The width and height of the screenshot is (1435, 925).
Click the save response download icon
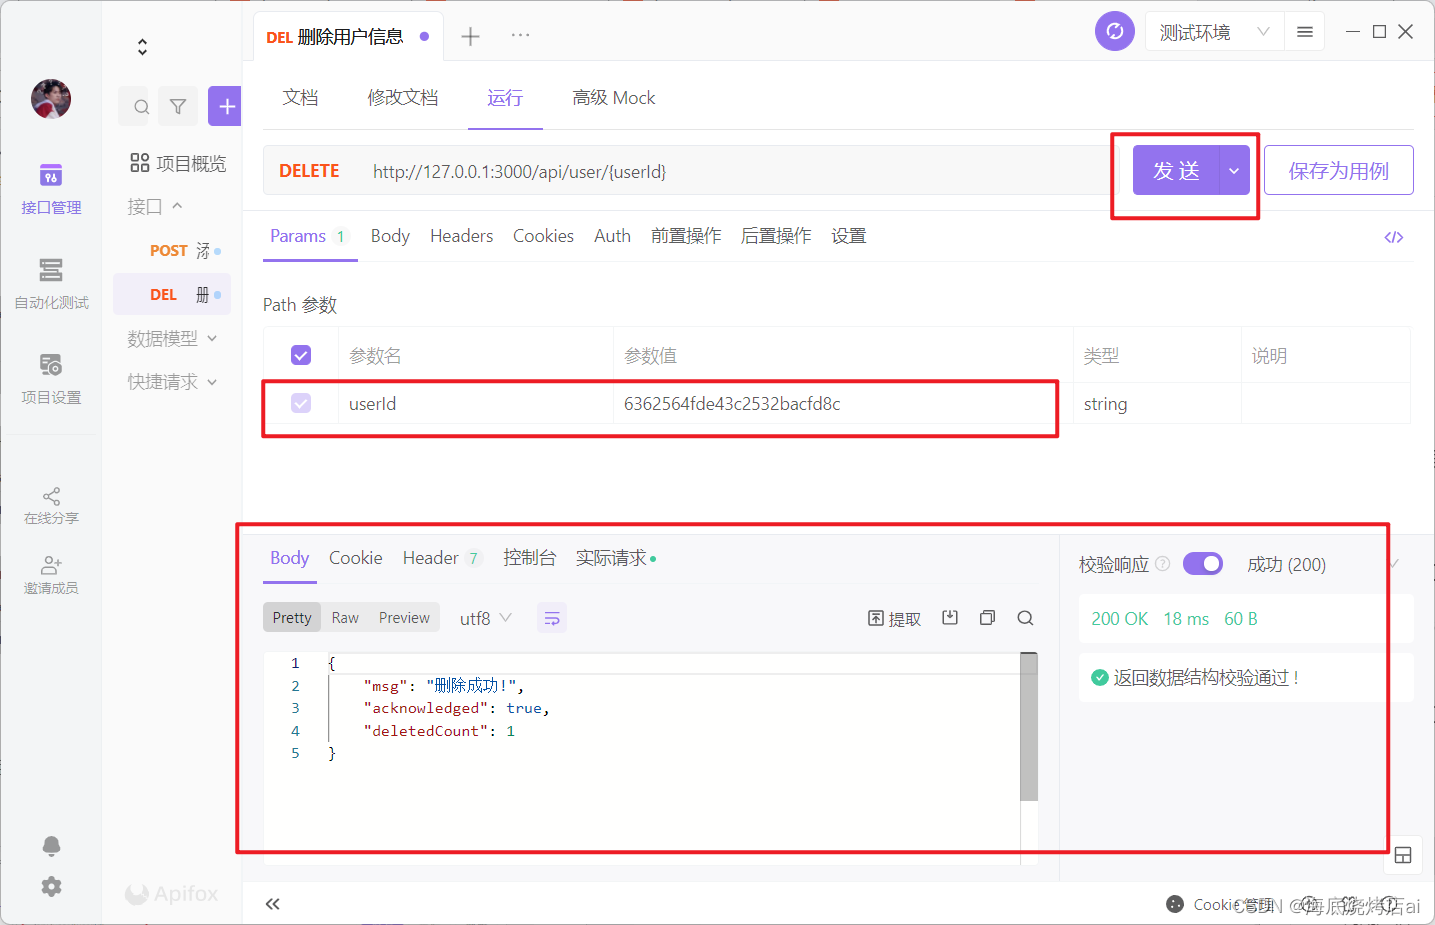click(950, 618)
